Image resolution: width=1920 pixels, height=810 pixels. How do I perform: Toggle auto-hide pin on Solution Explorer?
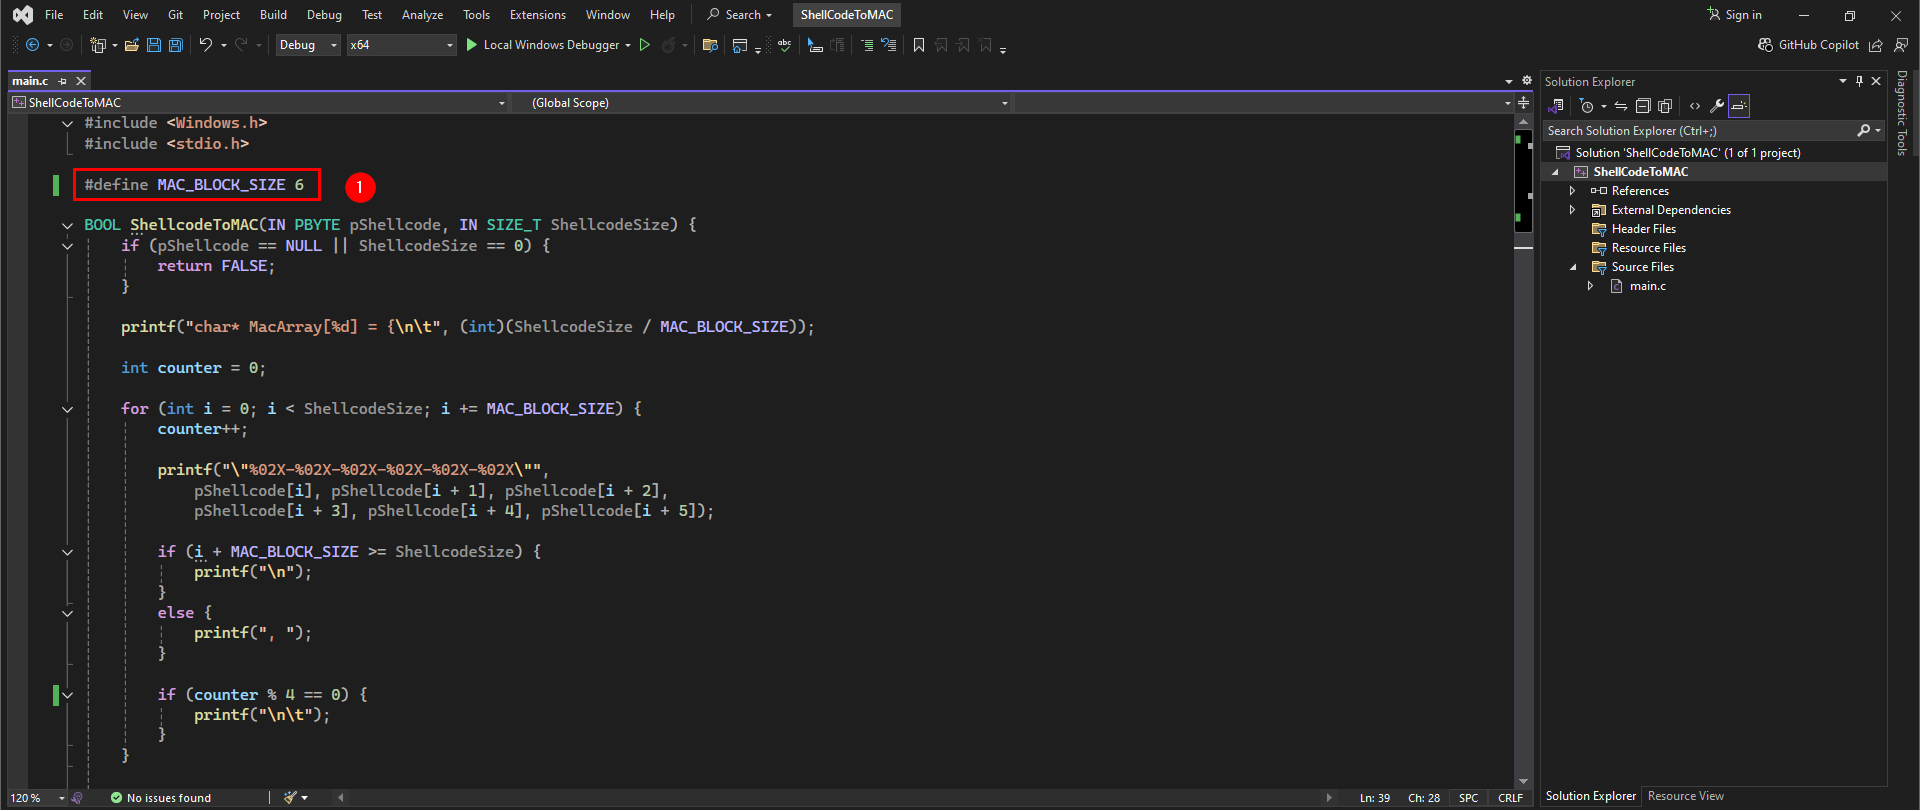click(1859, 81)
